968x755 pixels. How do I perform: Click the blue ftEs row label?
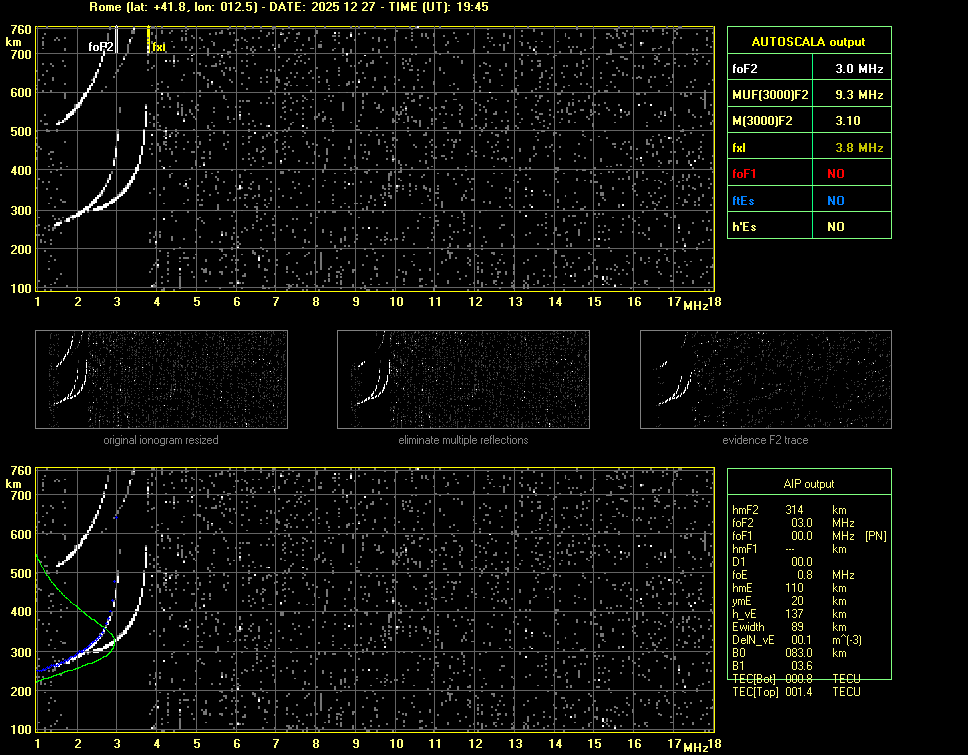point(743,200)
